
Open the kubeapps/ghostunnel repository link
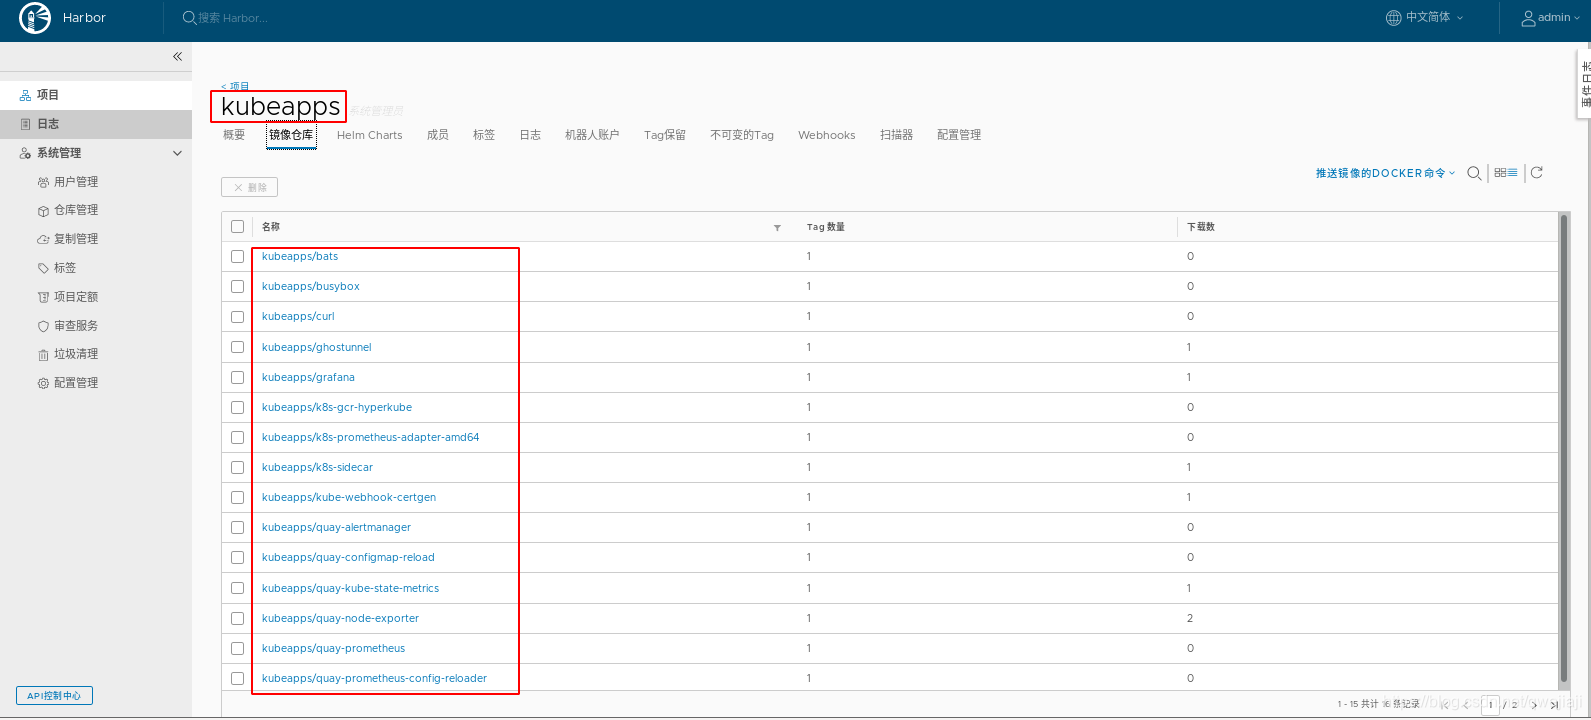pyautogui.click(x=317, y=347)
